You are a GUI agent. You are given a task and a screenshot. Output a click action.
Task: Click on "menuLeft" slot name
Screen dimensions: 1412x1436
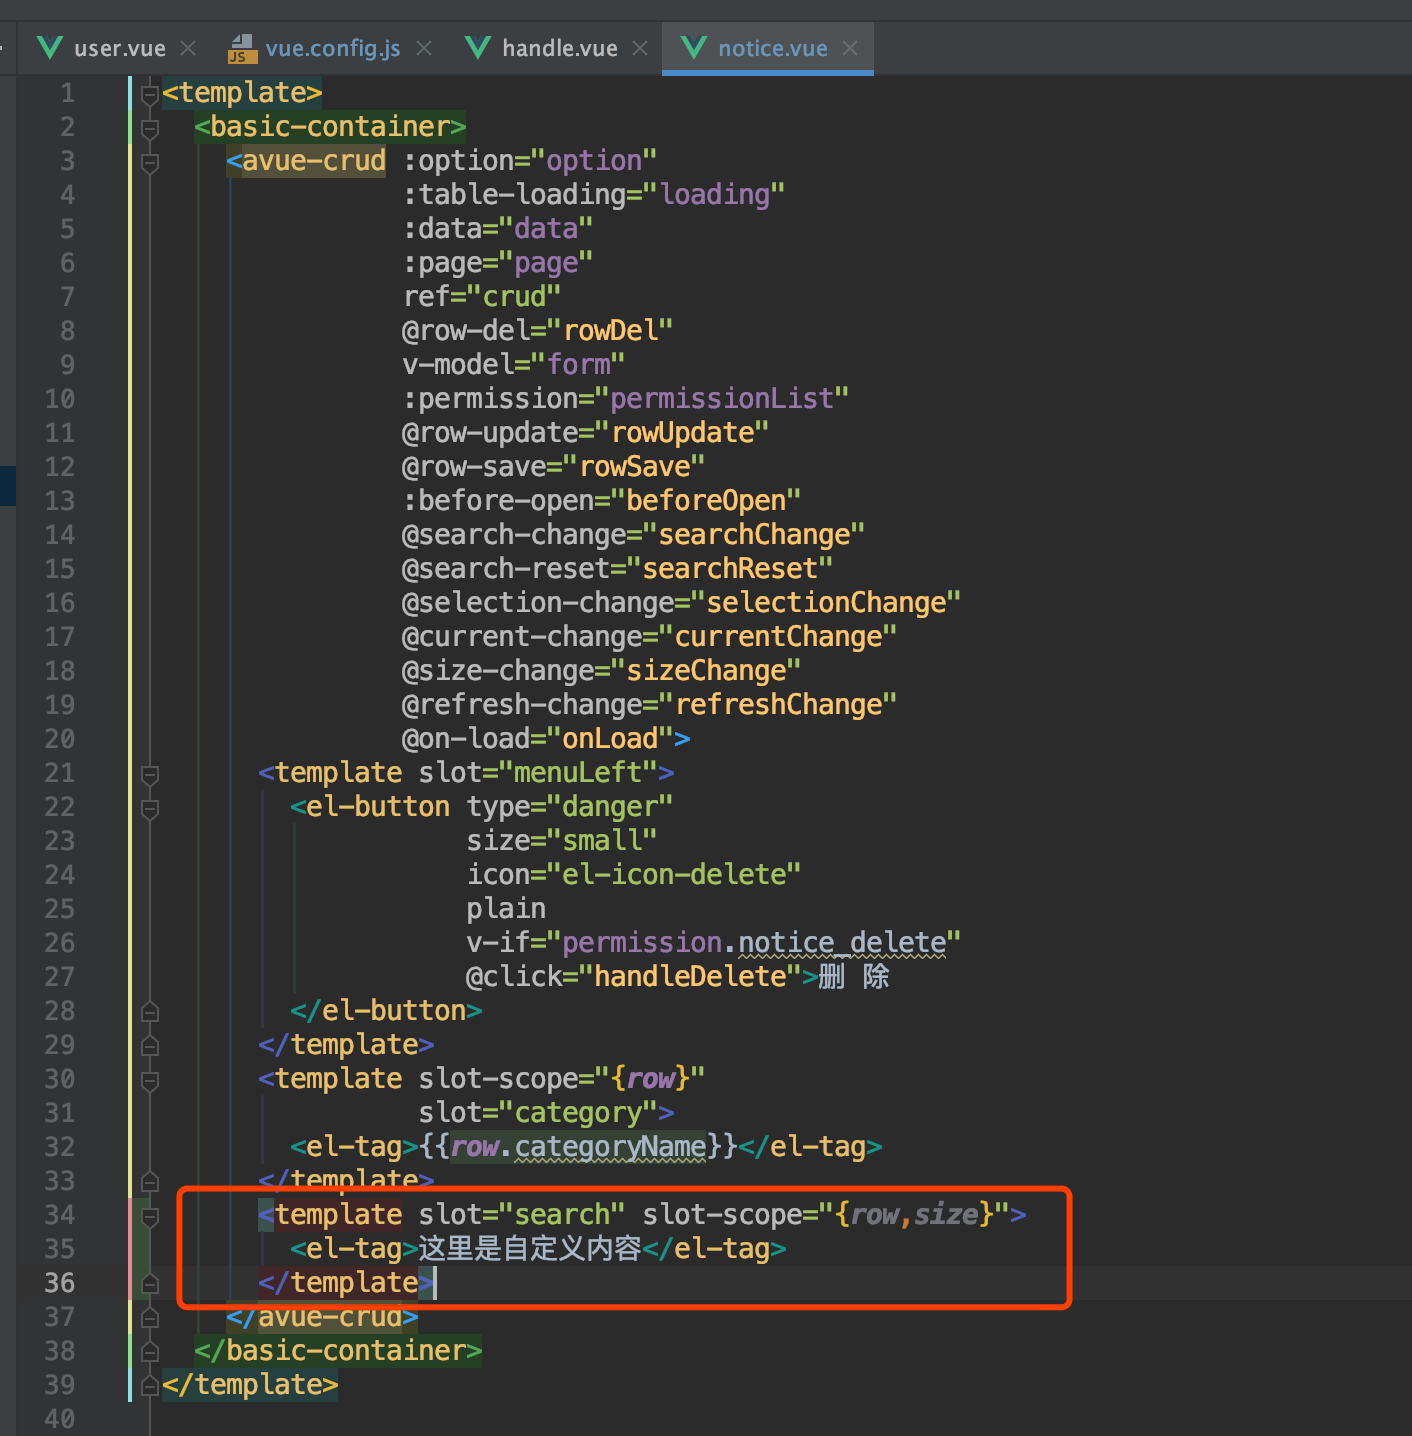578,773
